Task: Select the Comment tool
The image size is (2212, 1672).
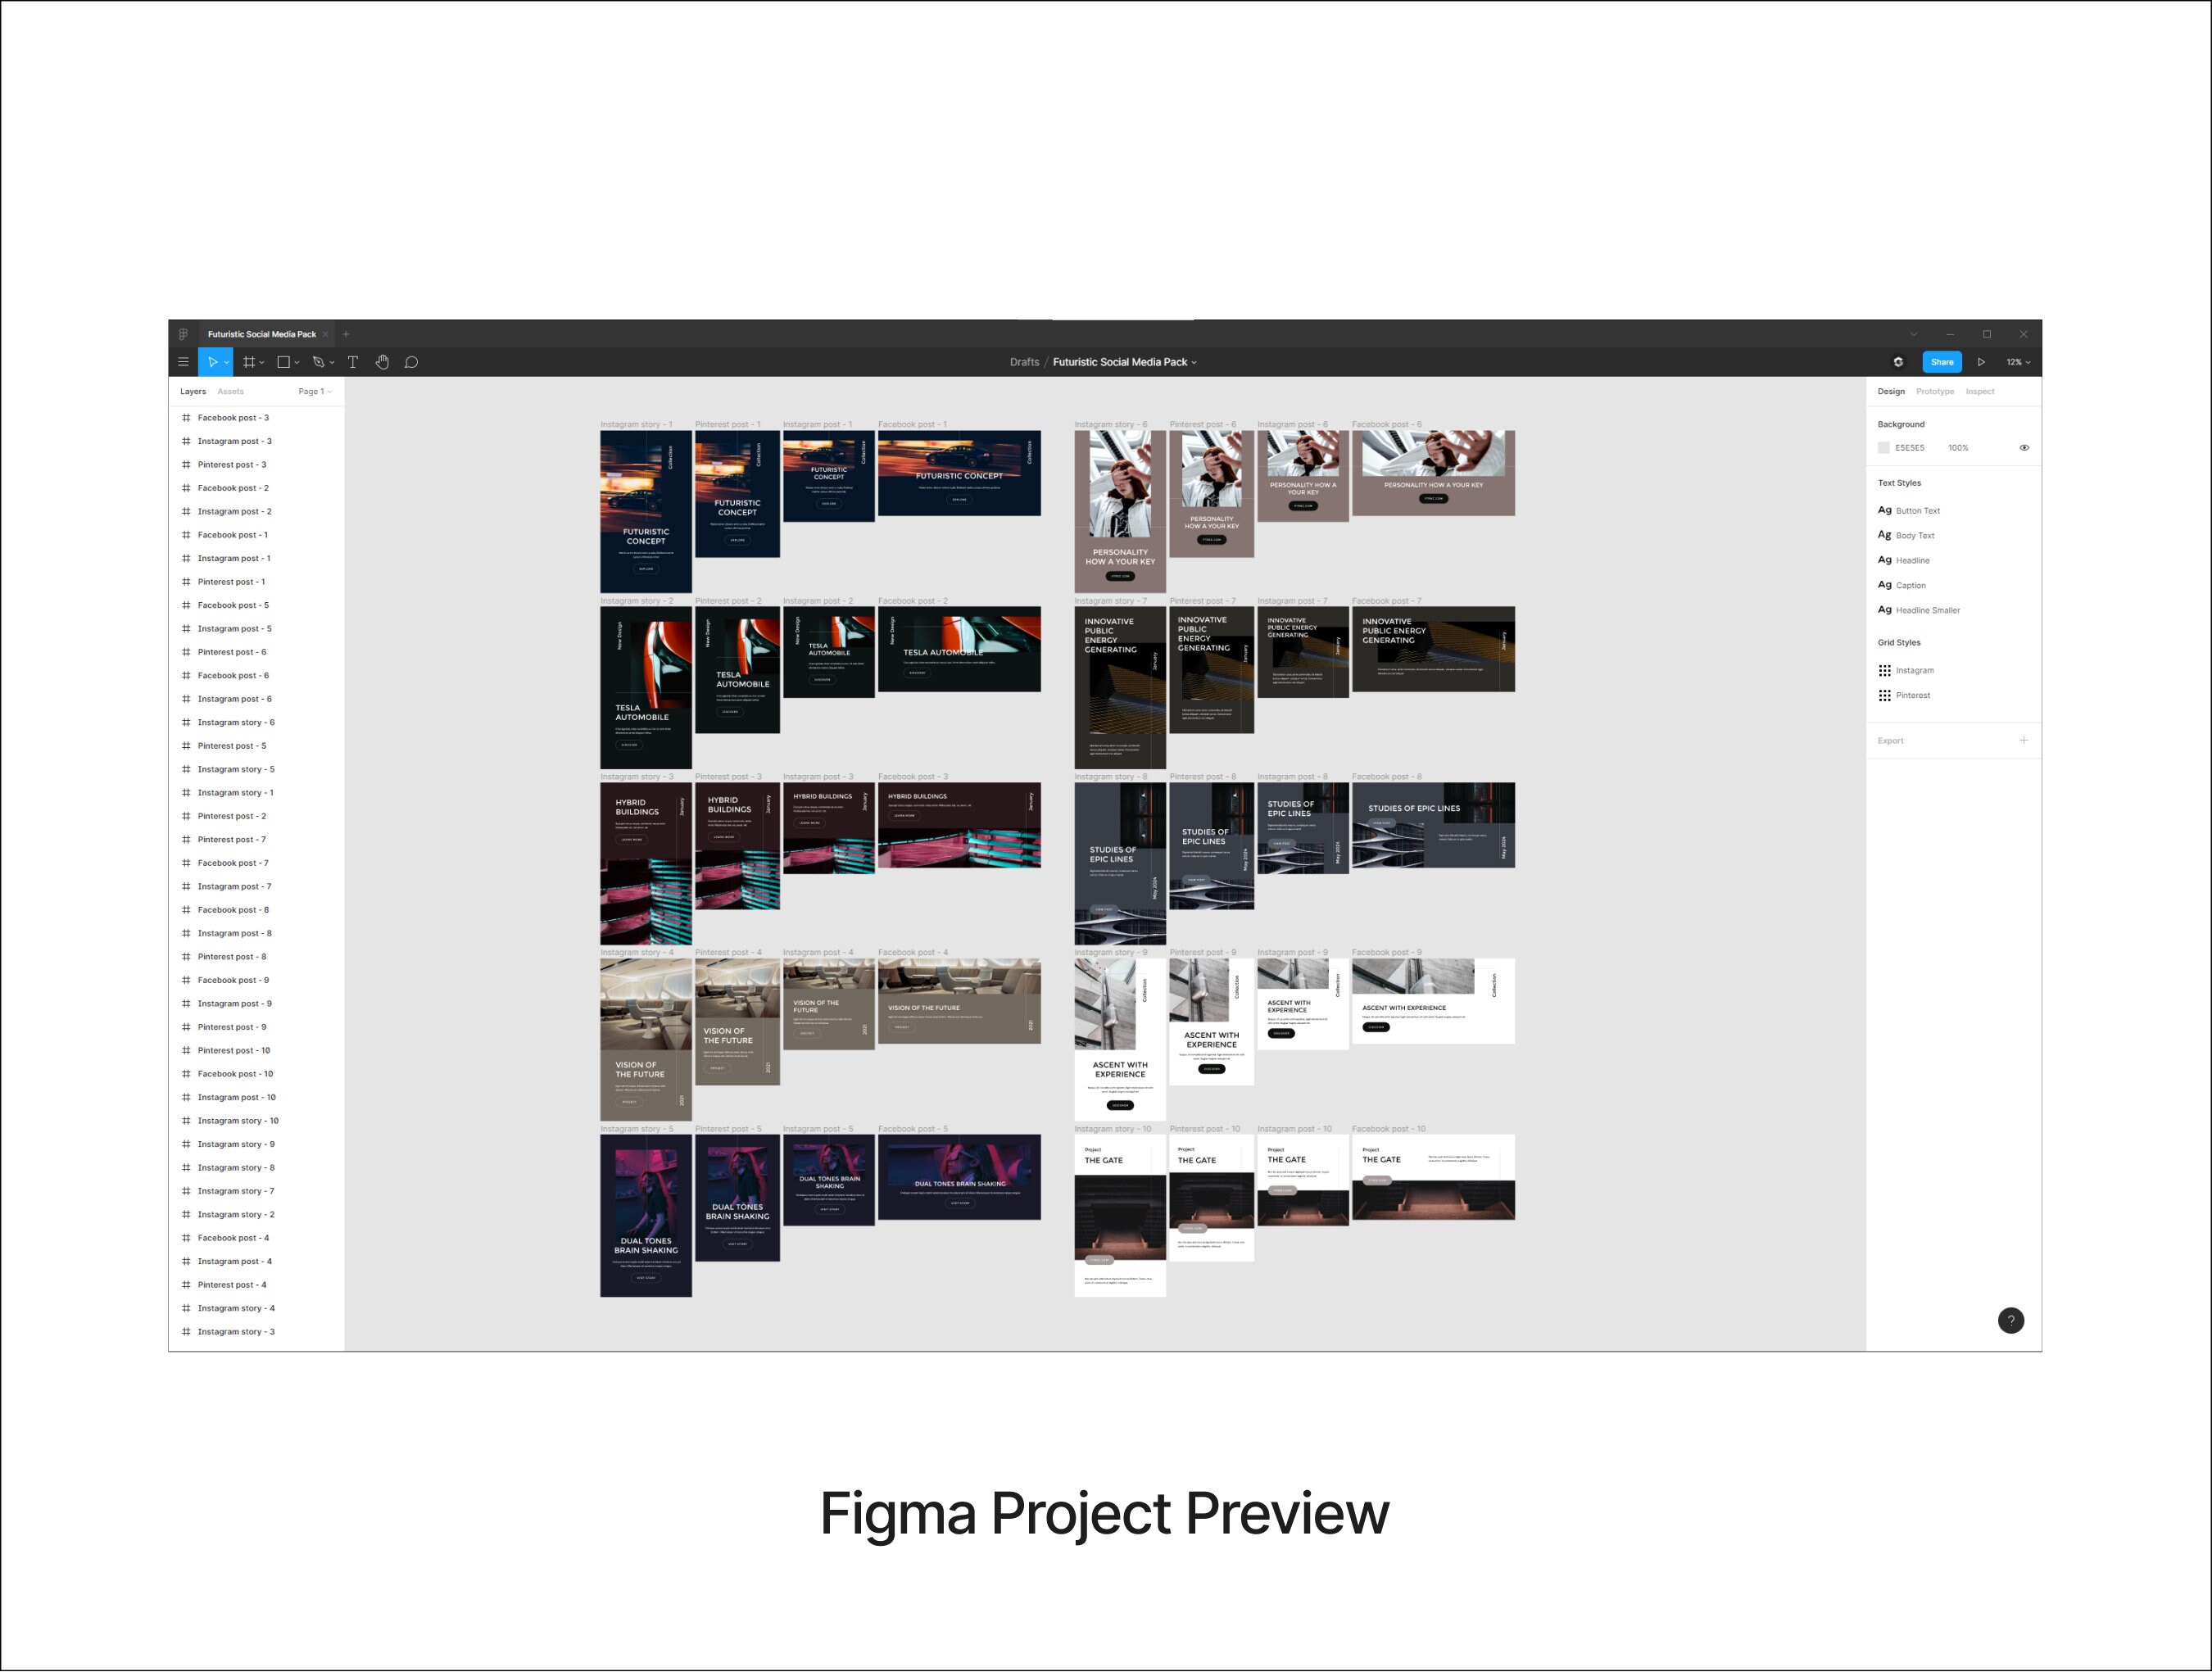Action: tap(411, 362)
